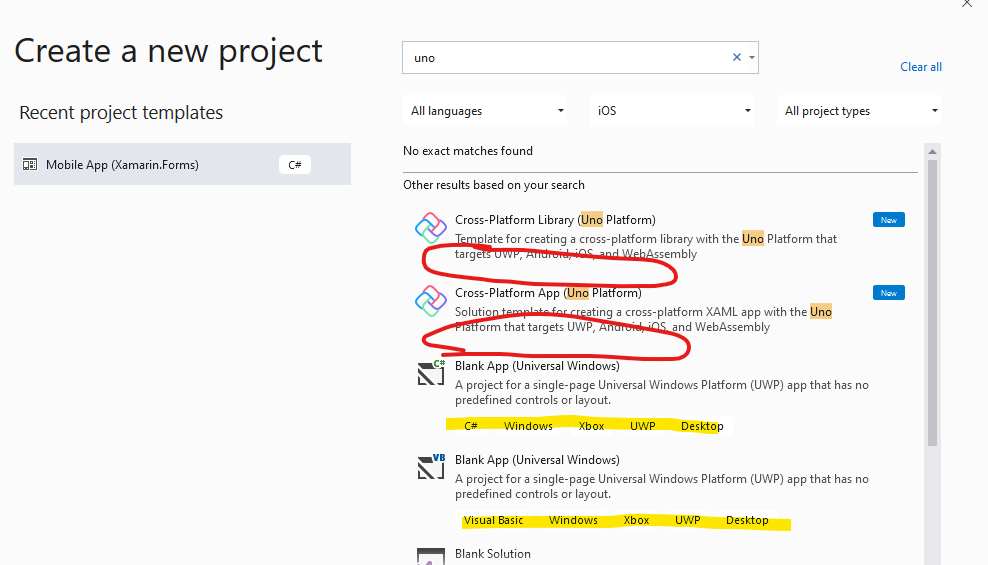Select the Visual Basic Blank App (Universal Windows)
This screenshot has height=565, width=988.
tap(660, 489)
